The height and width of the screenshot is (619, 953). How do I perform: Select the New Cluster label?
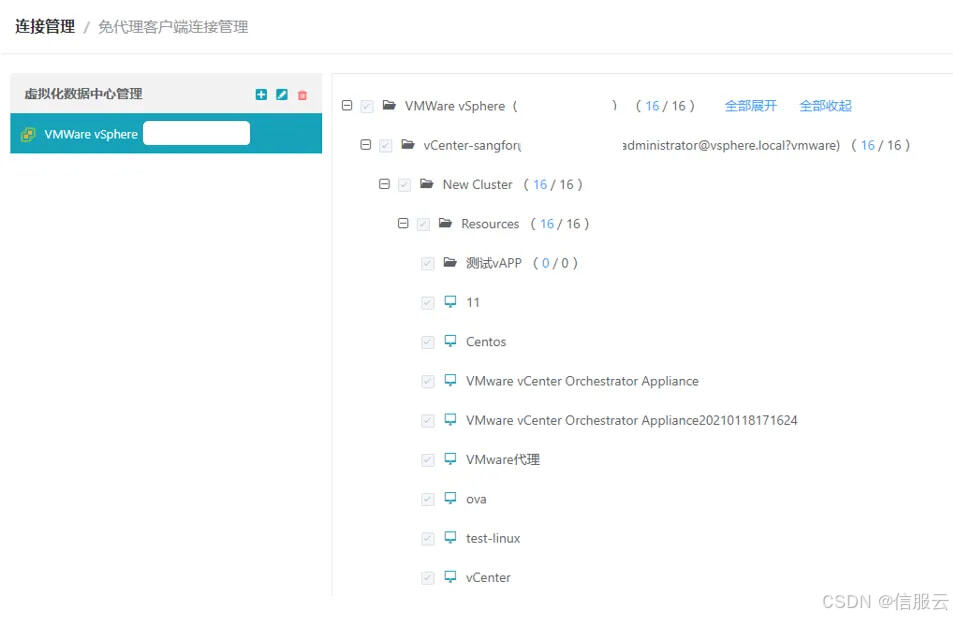pyautogui.click(x=477, y=184)
